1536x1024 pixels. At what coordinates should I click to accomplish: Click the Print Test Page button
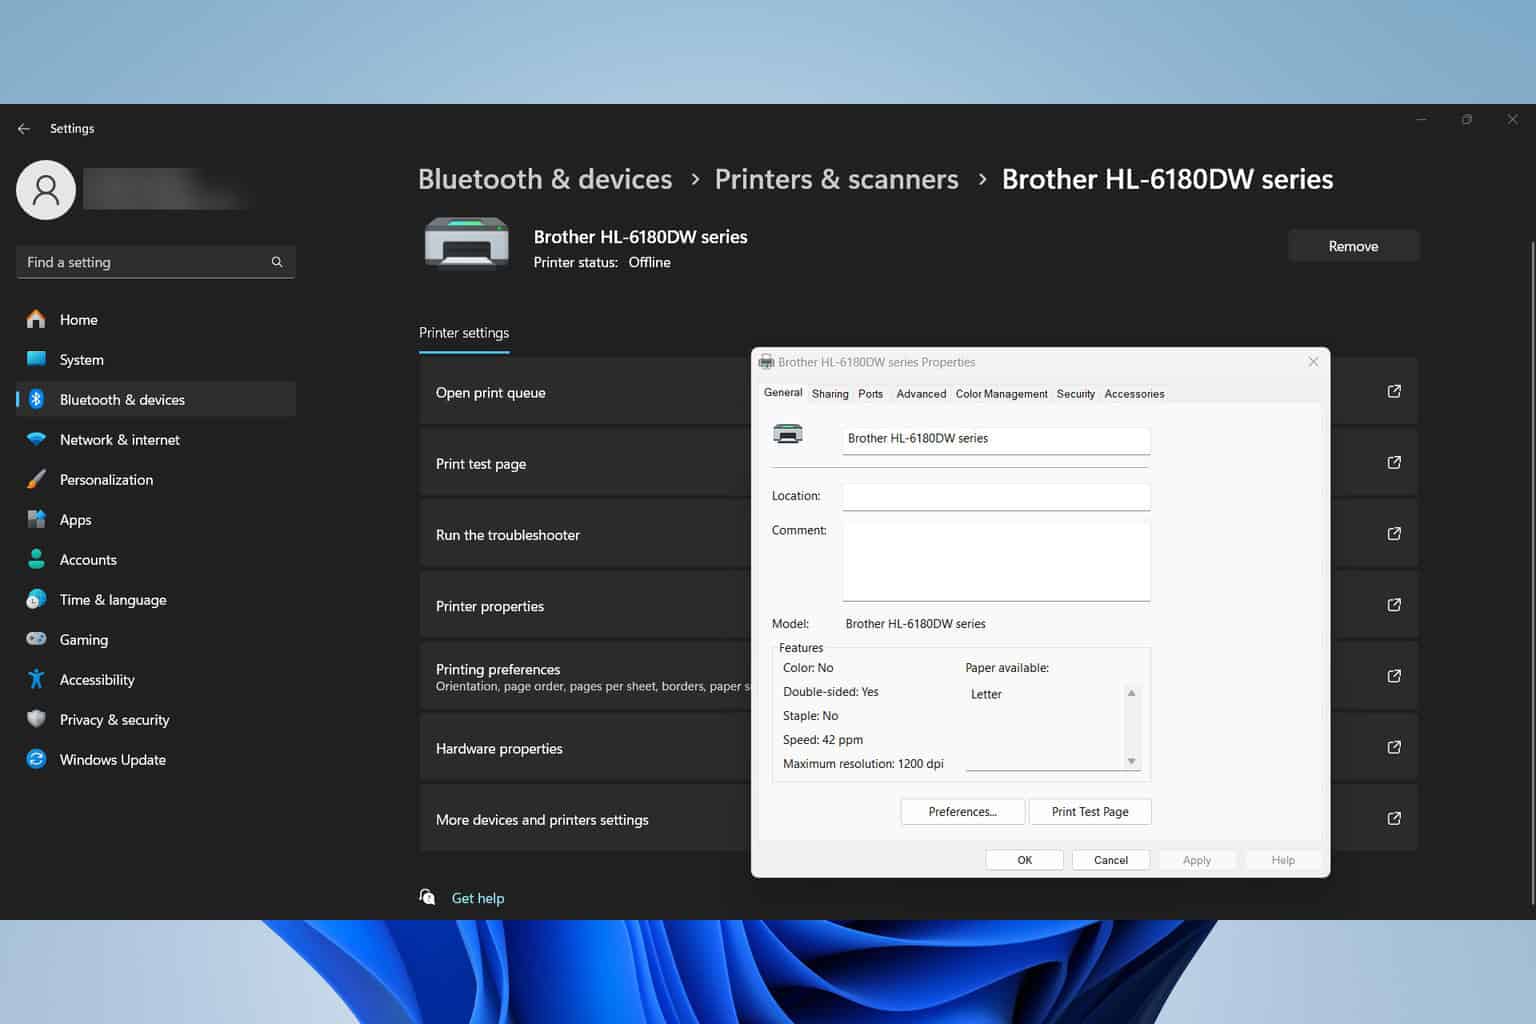1089,812
